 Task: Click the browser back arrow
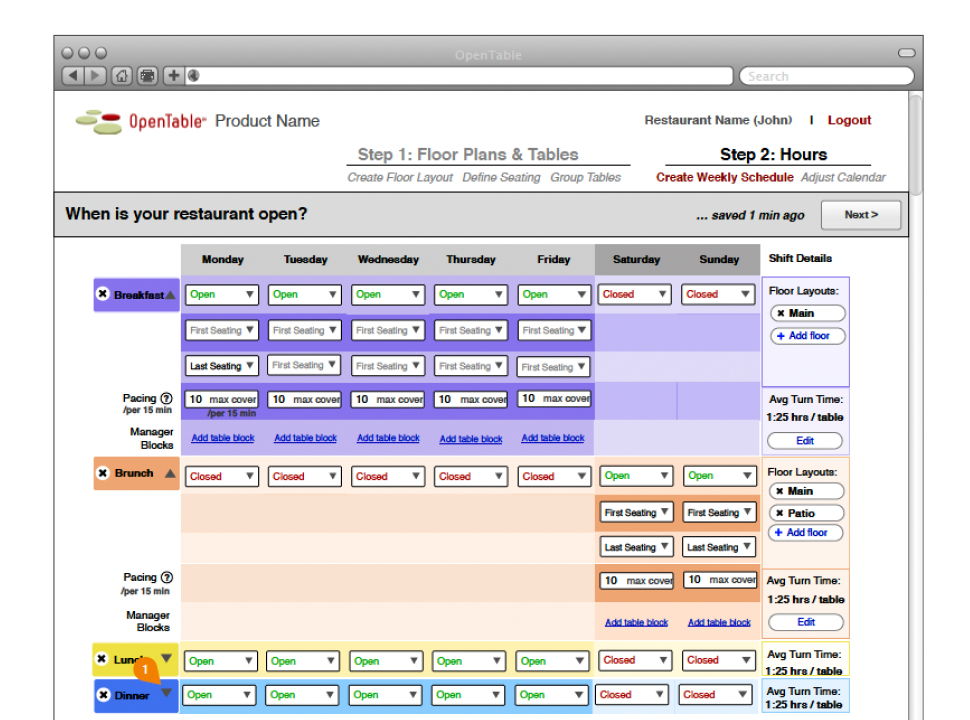pyautogui.click(x=72, y=76)
